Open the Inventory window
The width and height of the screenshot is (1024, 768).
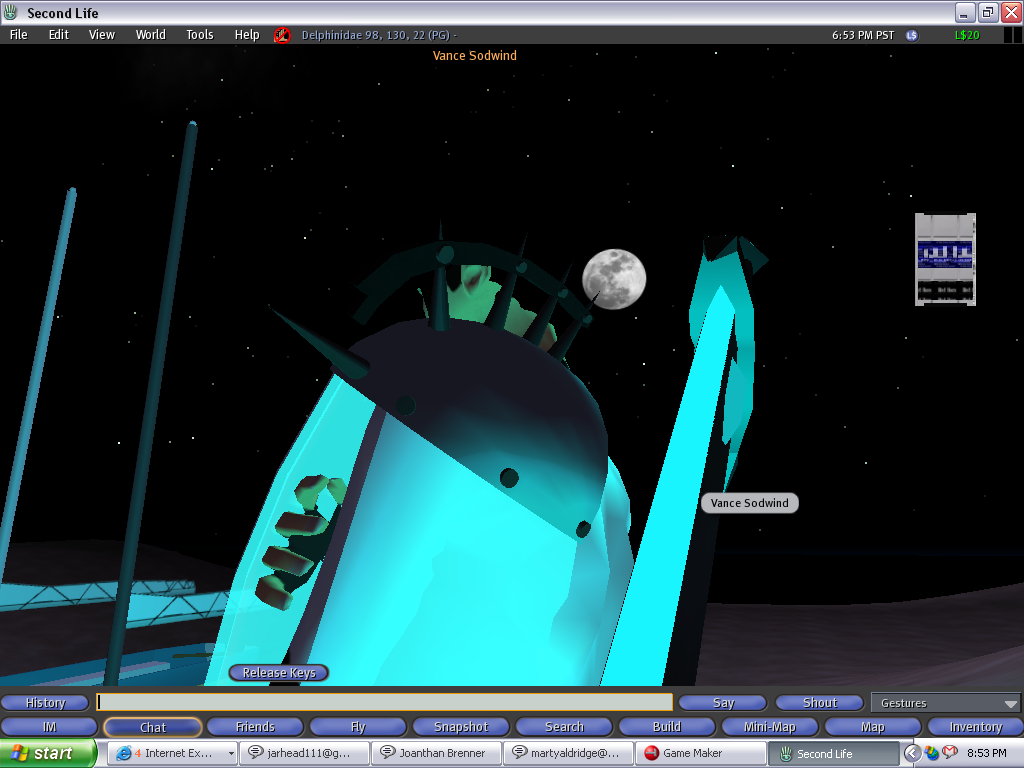coord(976,727)
